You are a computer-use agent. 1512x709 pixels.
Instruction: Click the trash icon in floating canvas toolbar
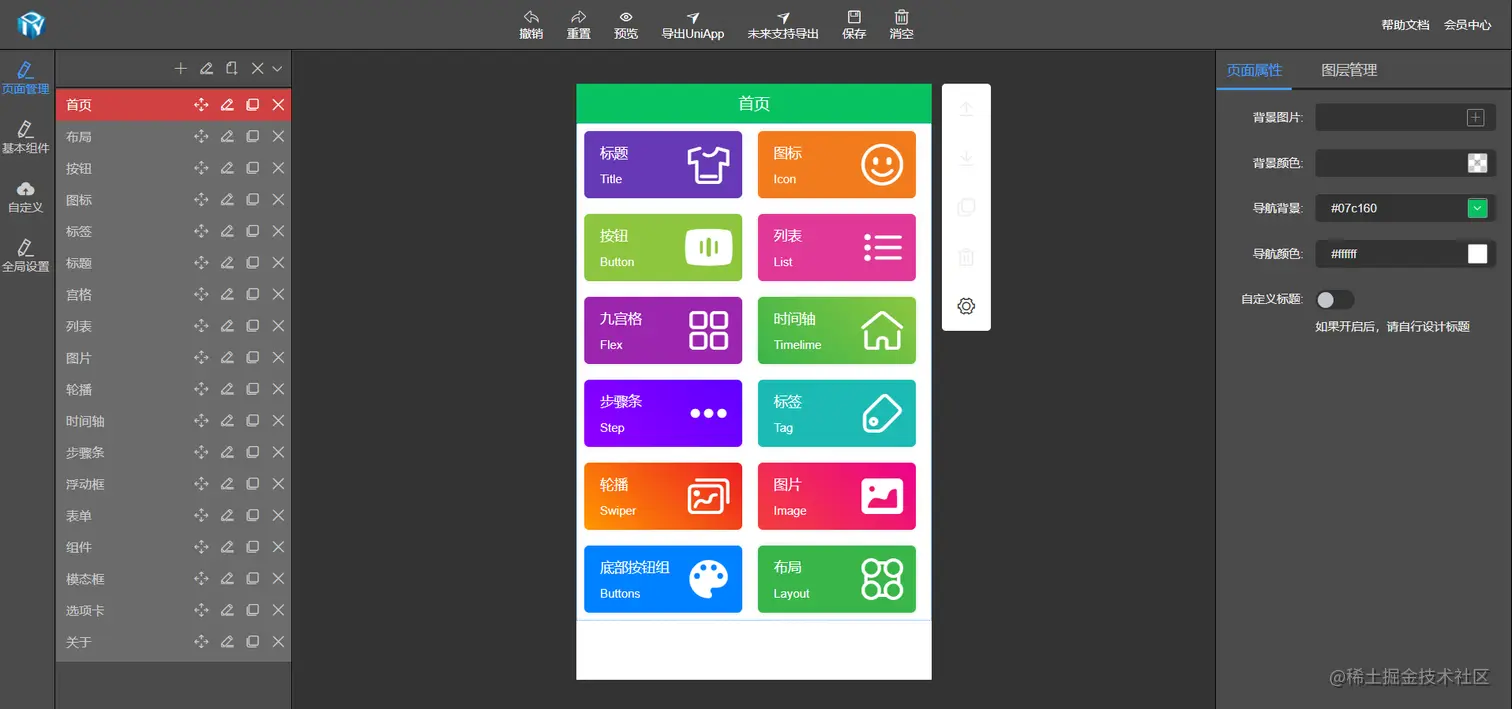(x=966, y=257)
